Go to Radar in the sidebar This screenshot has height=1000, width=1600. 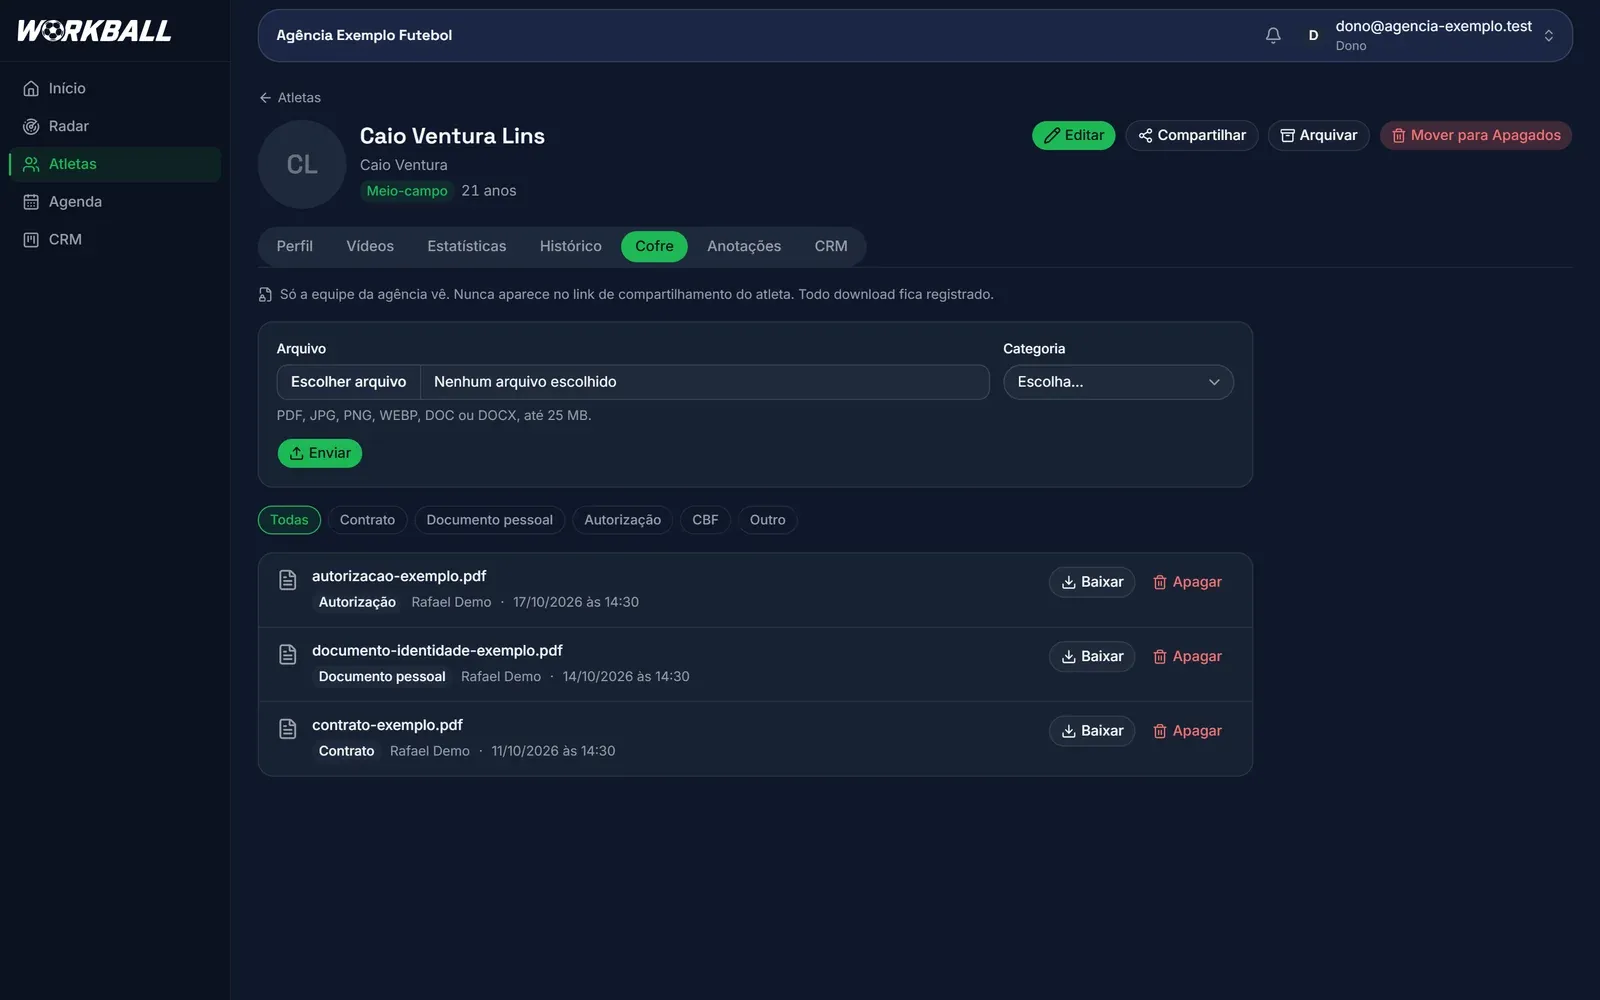click(x=115, y=126)
